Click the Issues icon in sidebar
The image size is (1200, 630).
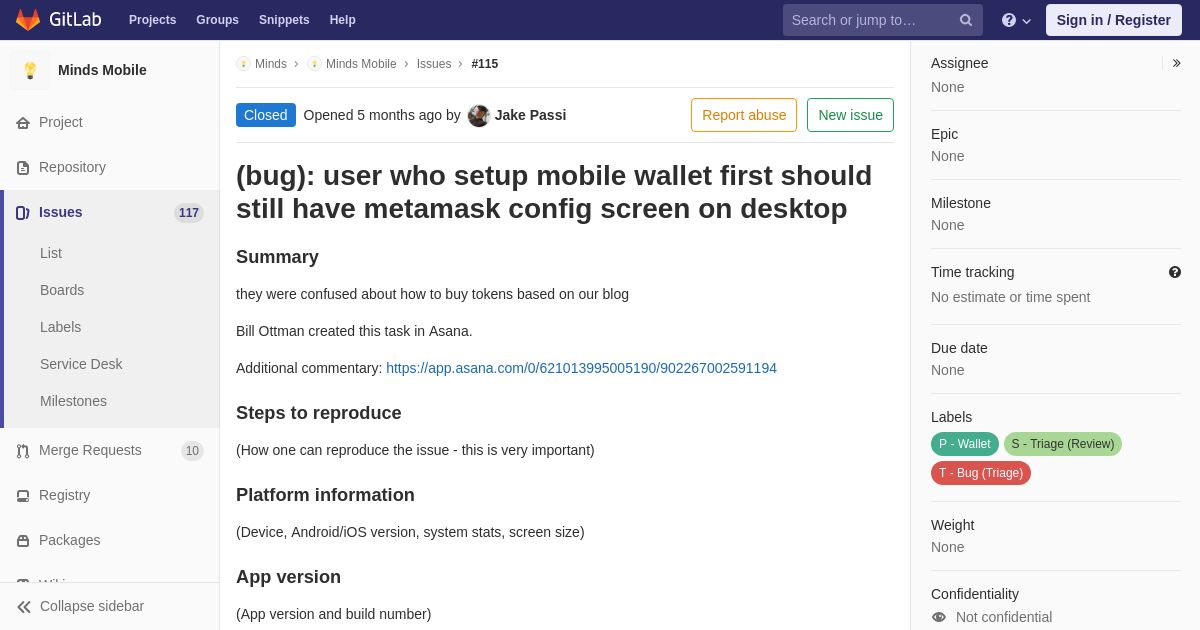[23, 213]
